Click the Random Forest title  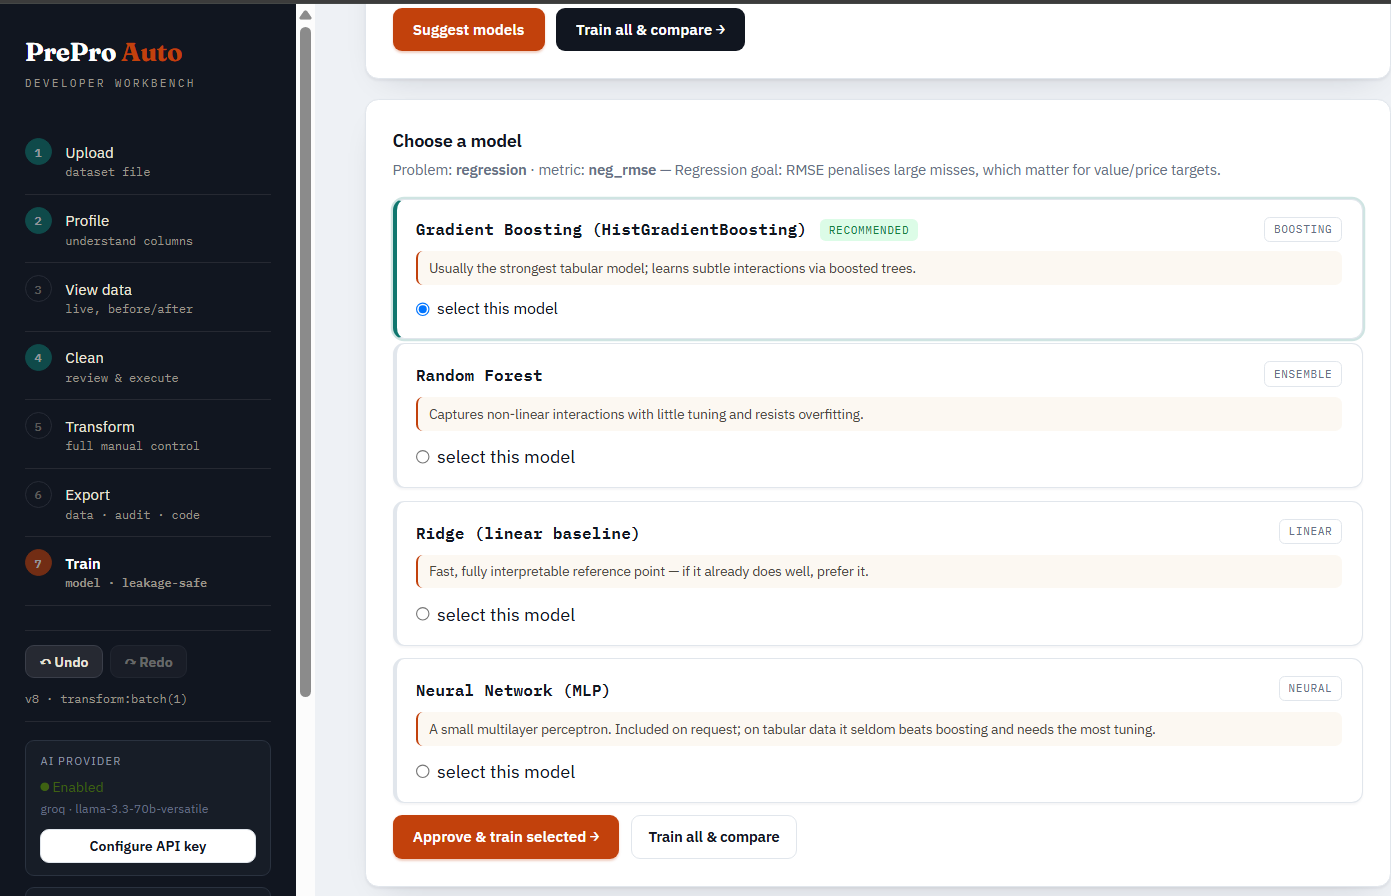(479, 376)
